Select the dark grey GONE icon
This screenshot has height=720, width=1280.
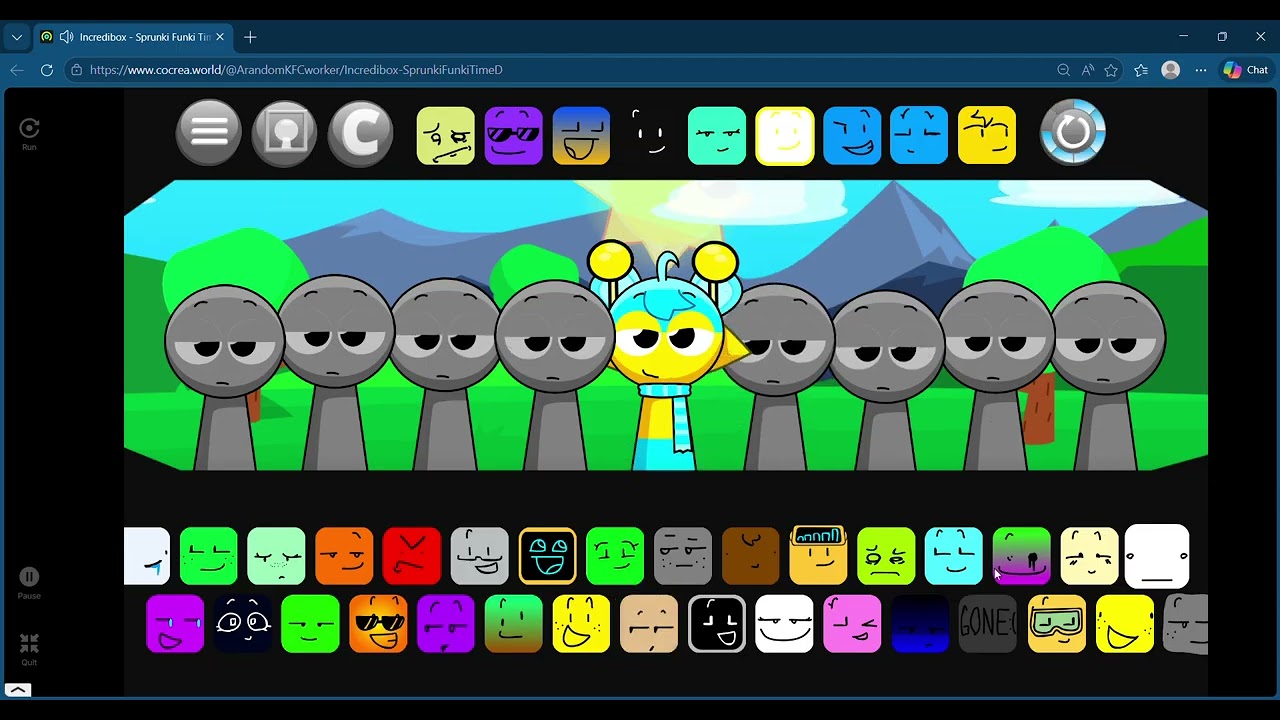[988, 624]
